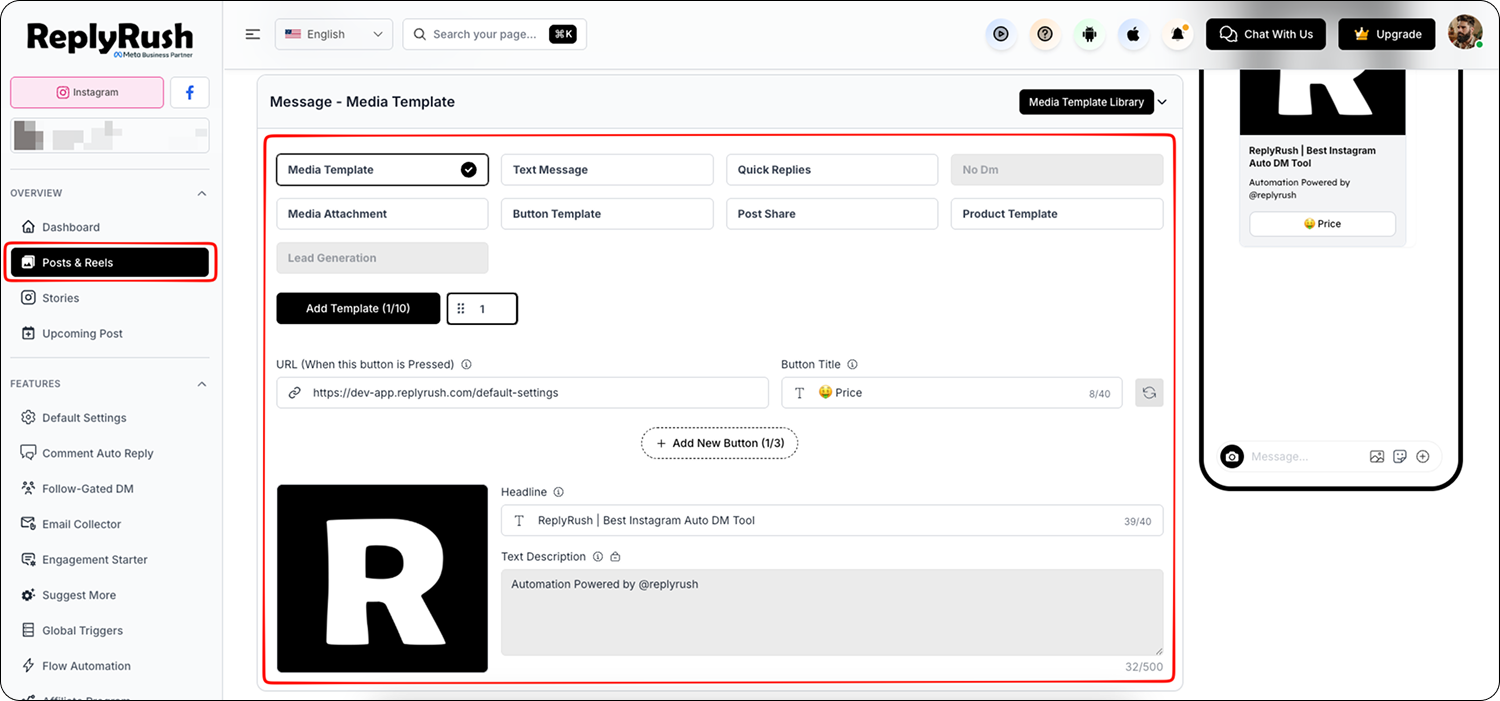The width and height of the screenshot is (1500, 701).
Task: Click the info icon next to Text Description
Action: 597,557
